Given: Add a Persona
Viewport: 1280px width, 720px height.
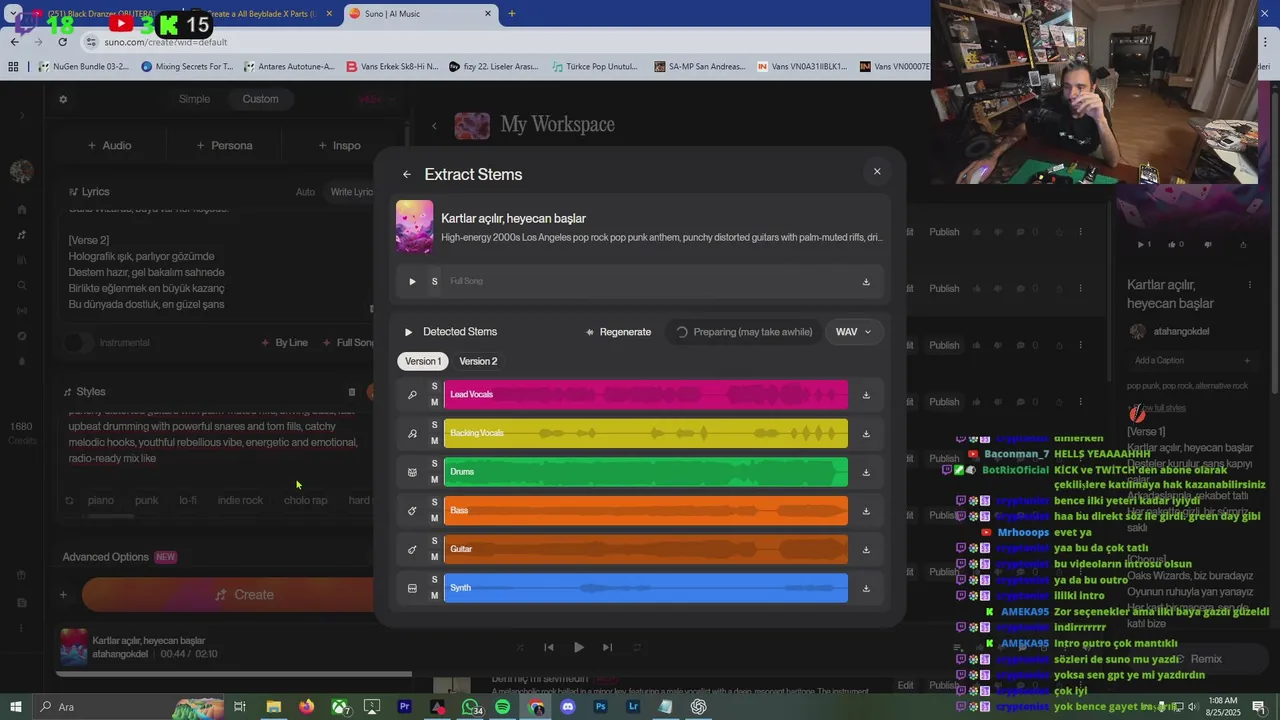Looking at the screenshot, I should click(224, 145).
